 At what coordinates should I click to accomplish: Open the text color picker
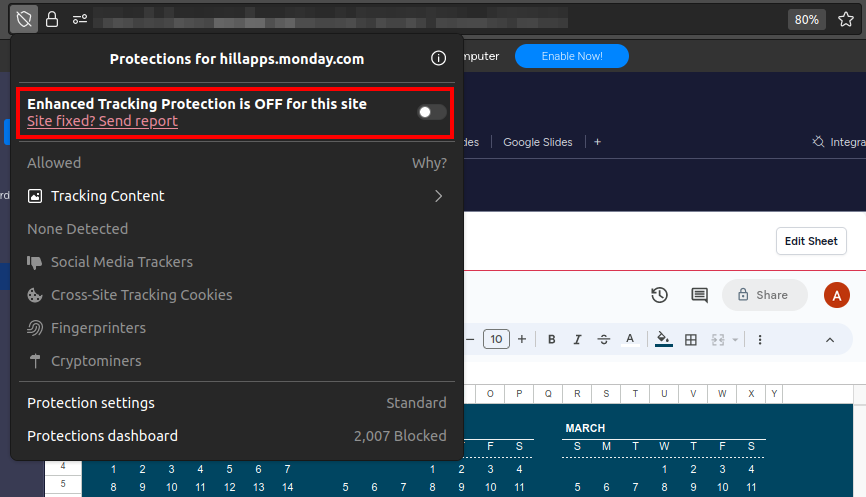click(630, 340)
